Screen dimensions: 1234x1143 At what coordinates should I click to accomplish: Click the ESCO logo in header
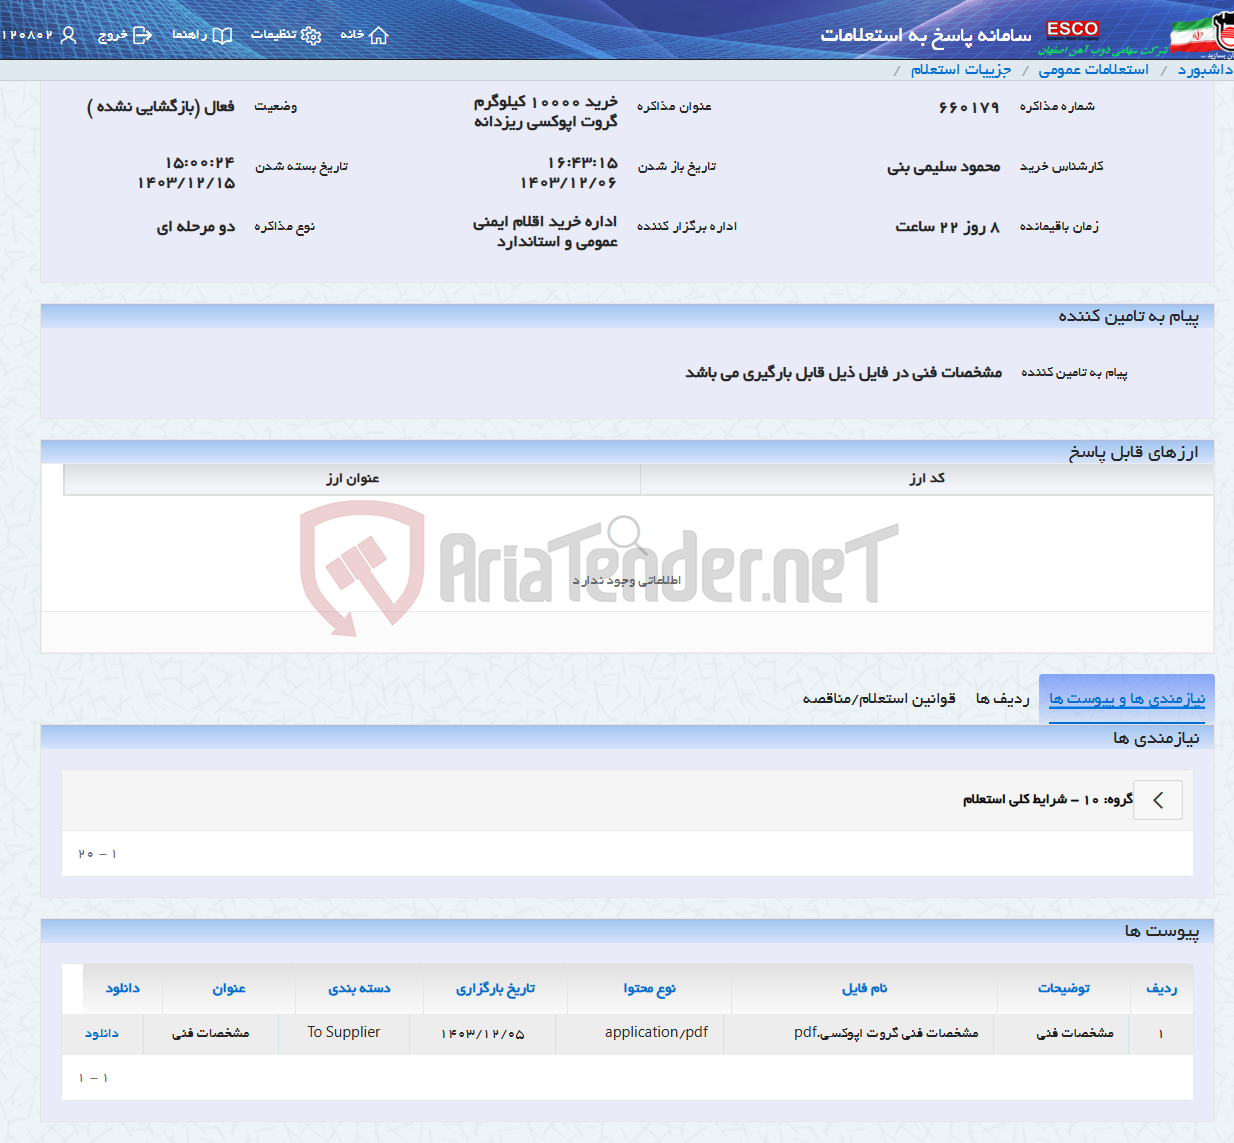[1072, 29]
